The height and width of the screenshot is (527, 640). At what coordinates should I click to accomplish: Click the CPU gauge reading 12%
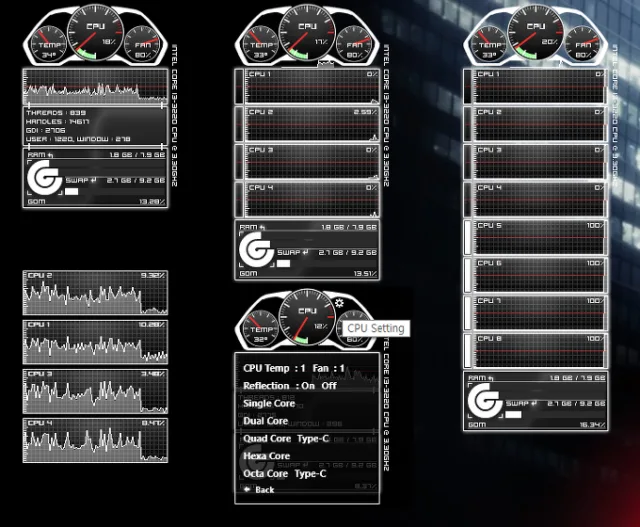(x=307, y=317)
